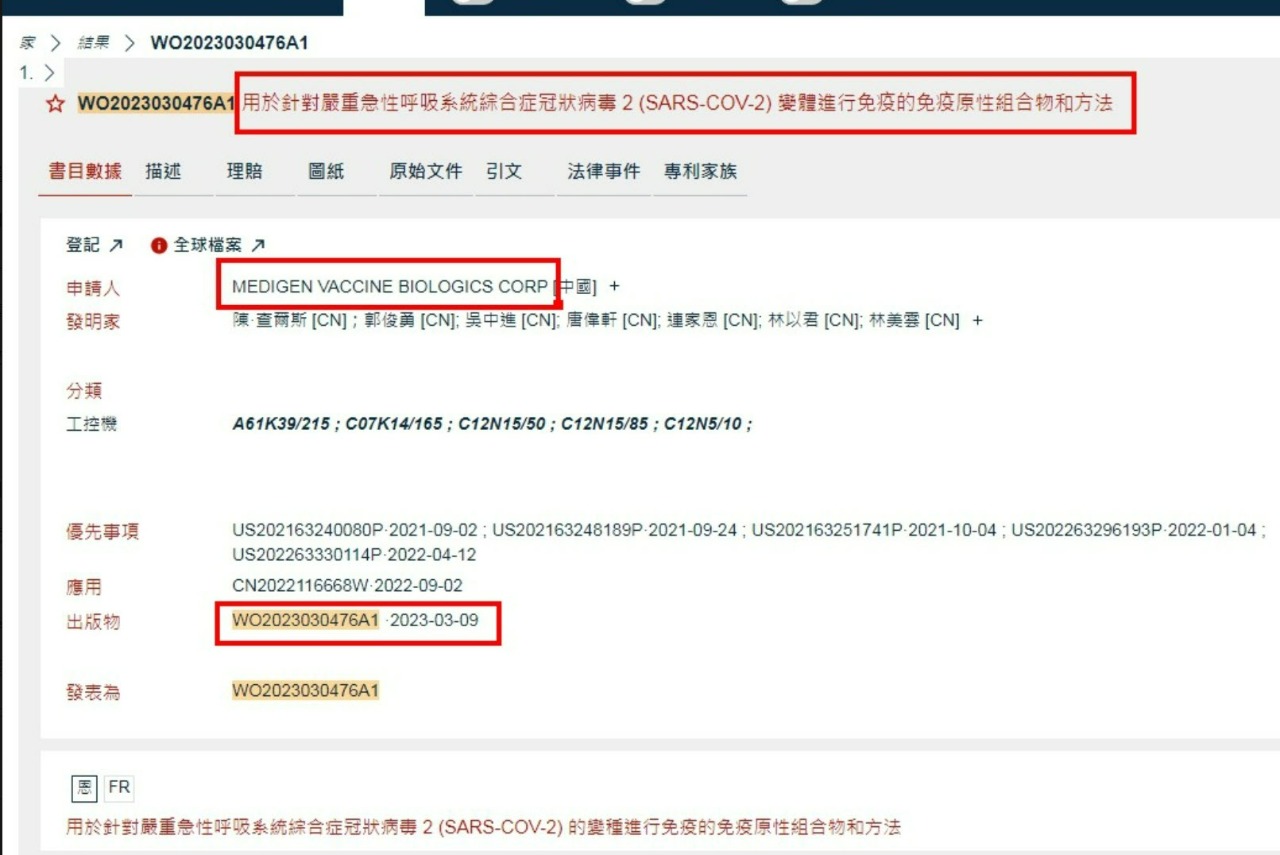Open WO2023030476A1 under 發表為
The height and width of the screenshot is (855, 1280).
click(x=305, y=691)
